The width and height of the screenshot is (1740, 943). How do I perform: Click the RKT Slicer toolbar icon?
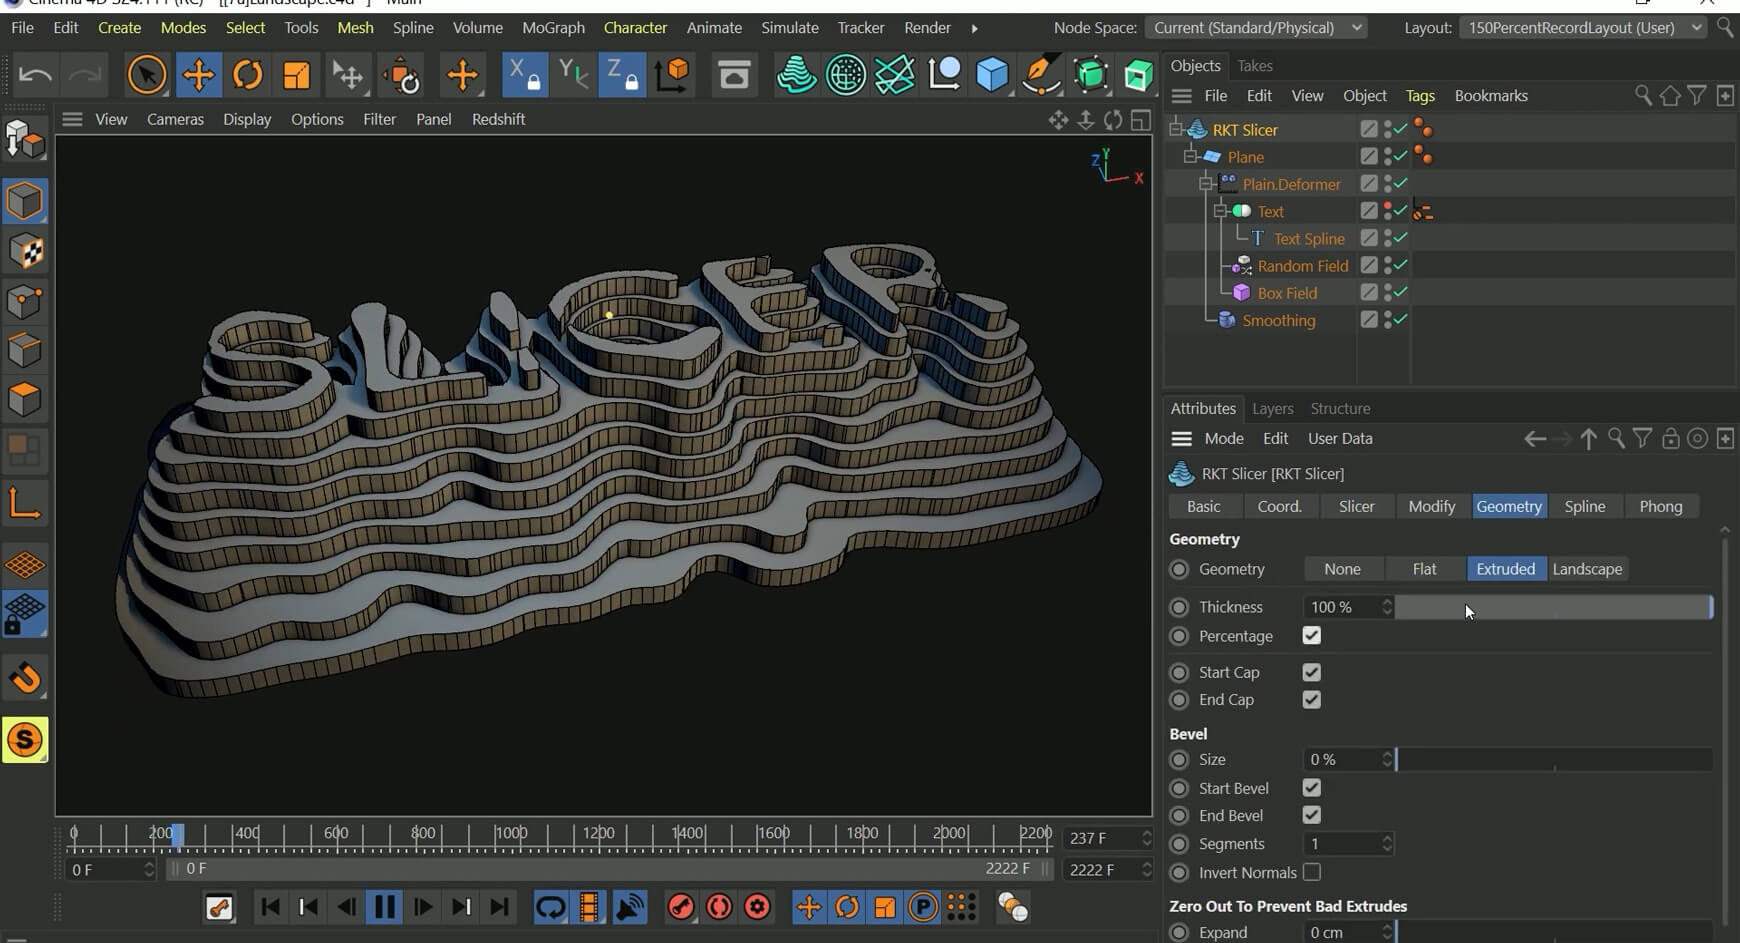pos(797,75)
